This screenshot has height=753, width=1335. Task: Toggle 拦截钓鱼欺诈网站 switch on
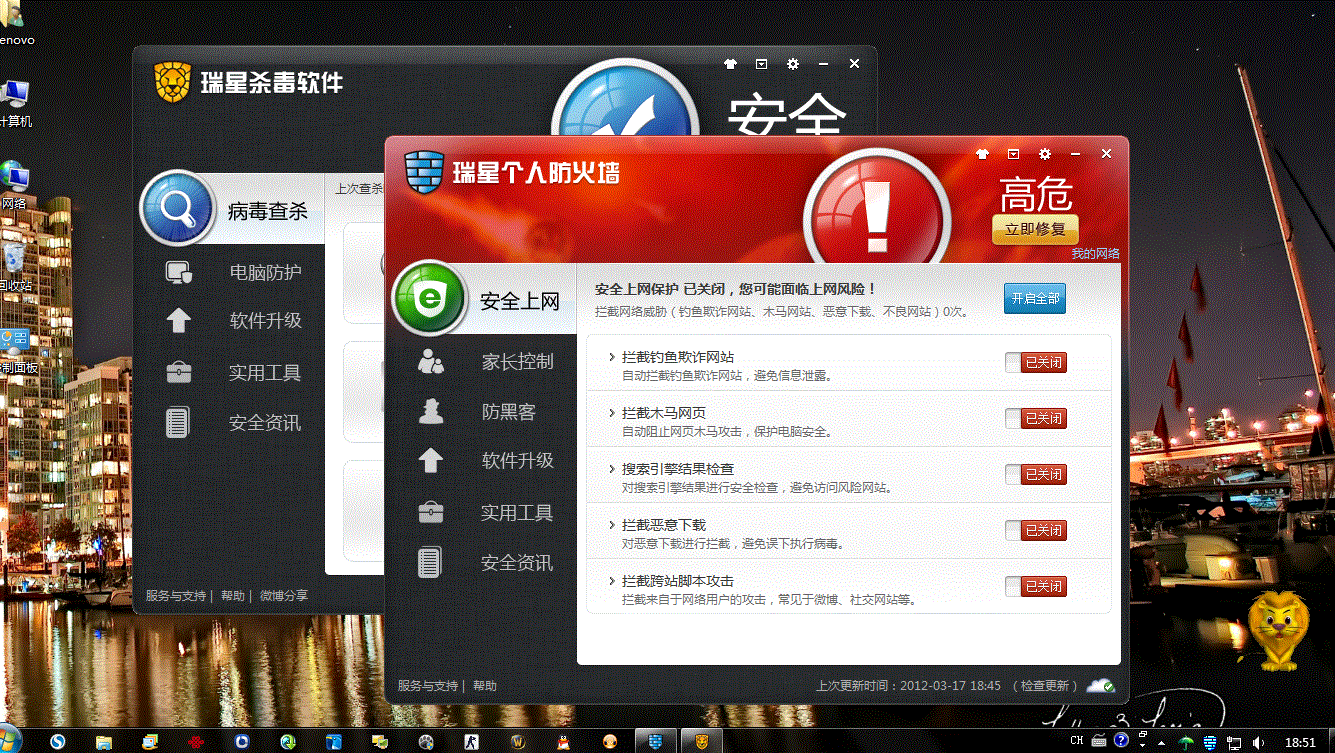click(x=1036, y=362)
